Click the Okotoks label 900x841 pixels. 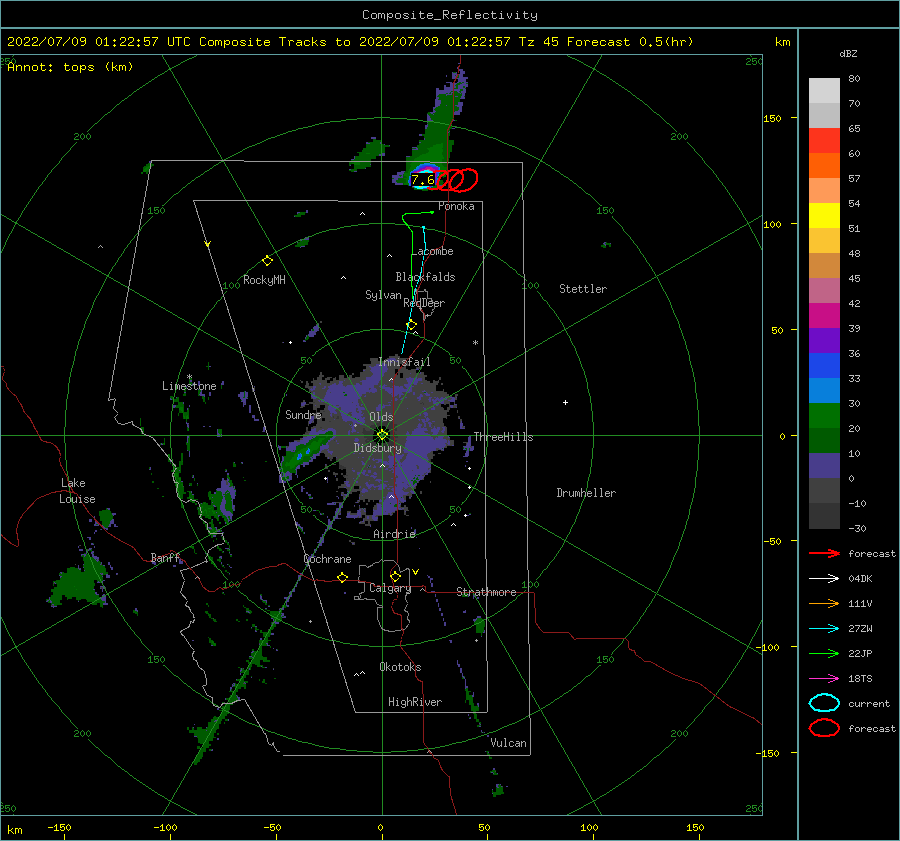[400, 667]
